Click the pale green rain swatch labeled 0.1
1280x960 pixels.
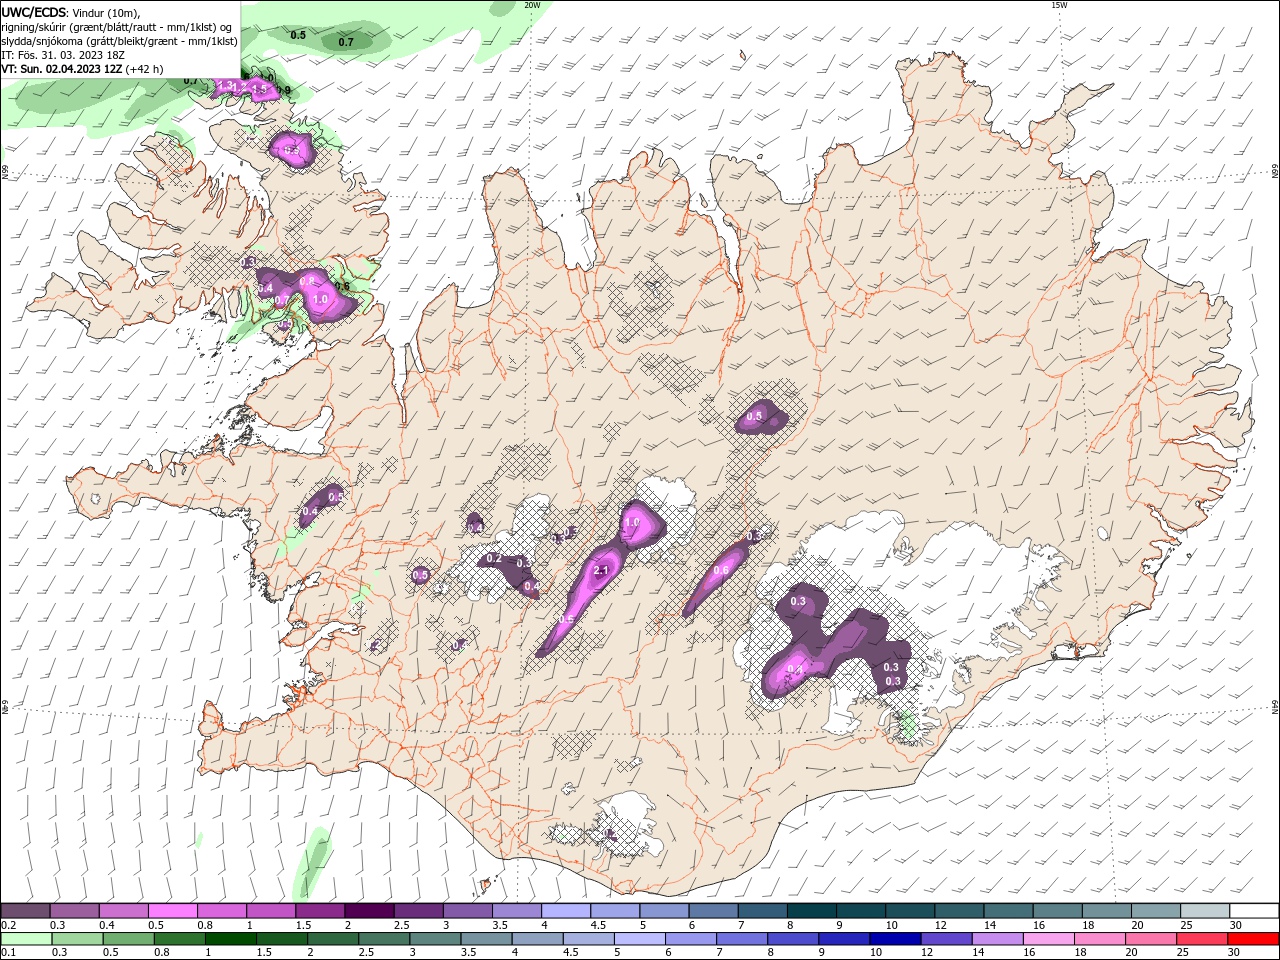coord(27,939)
